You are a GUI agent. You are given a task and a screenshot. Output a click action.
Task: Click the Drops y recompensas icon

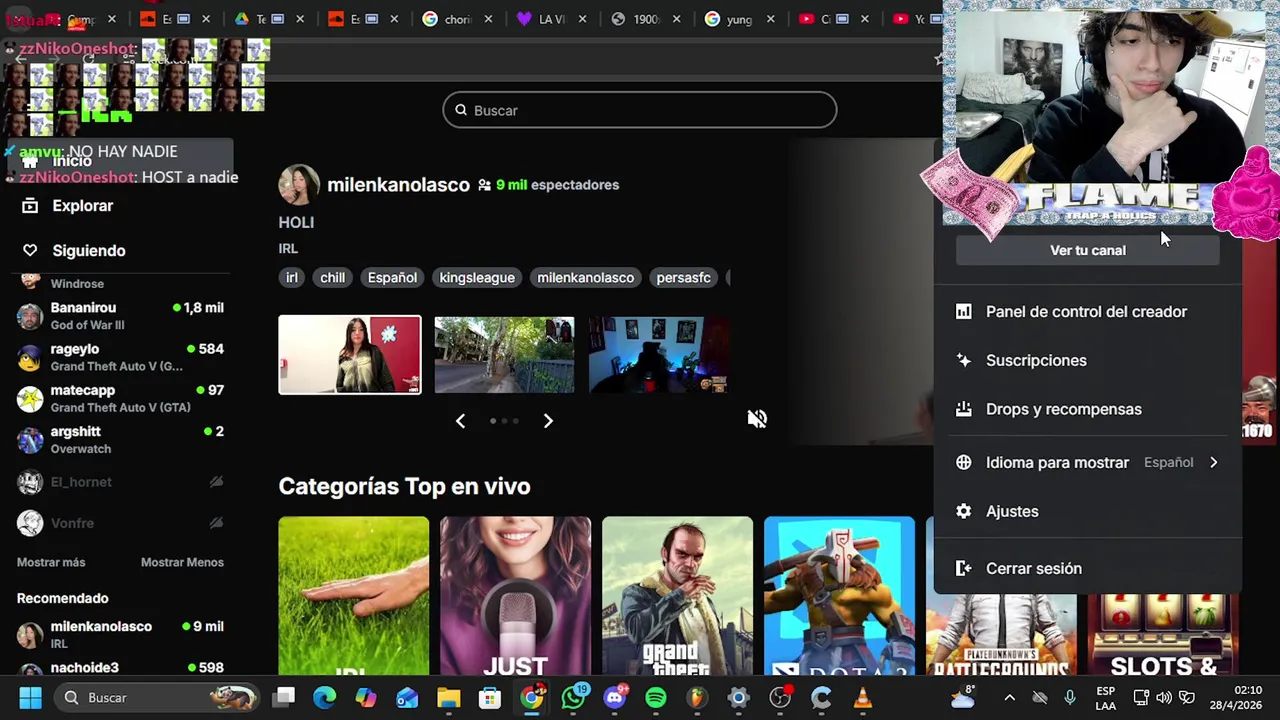point(963,409)
